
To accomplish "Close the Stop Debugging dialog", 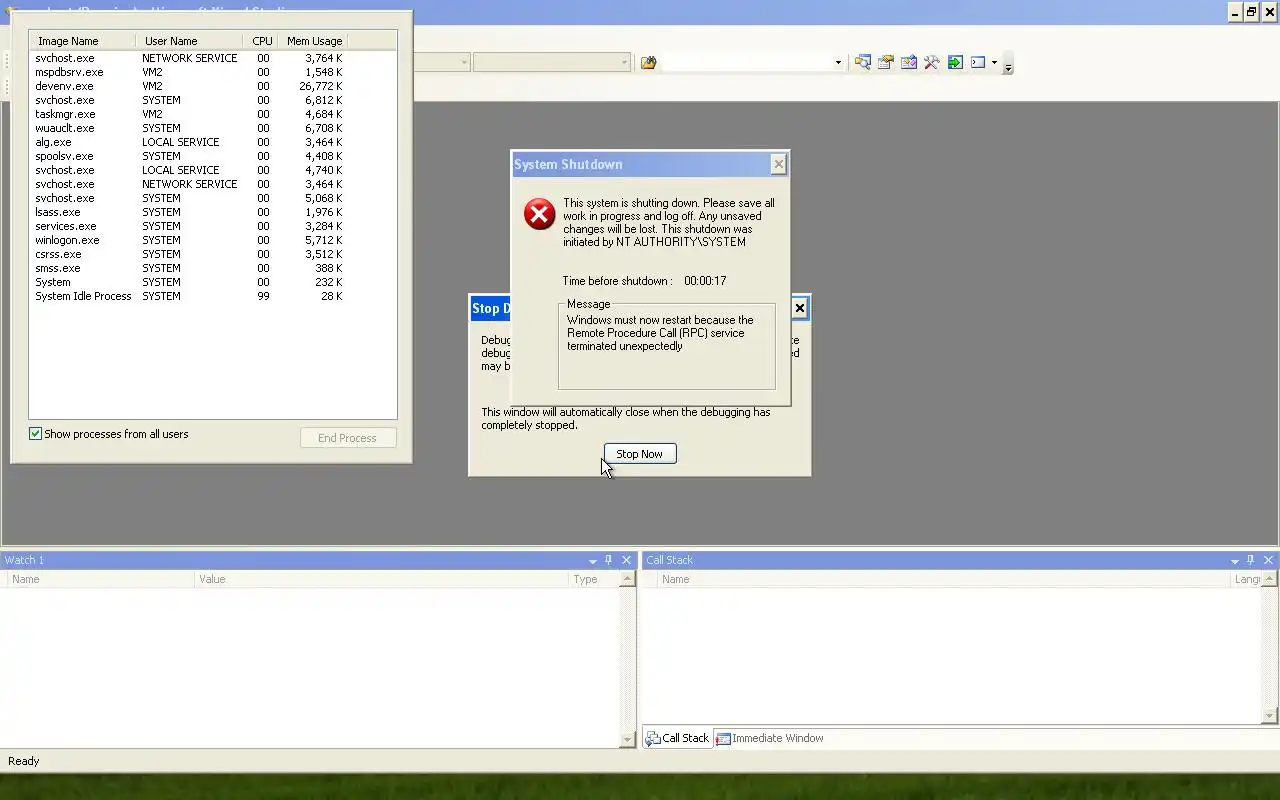I will click(x=800, y=308).
